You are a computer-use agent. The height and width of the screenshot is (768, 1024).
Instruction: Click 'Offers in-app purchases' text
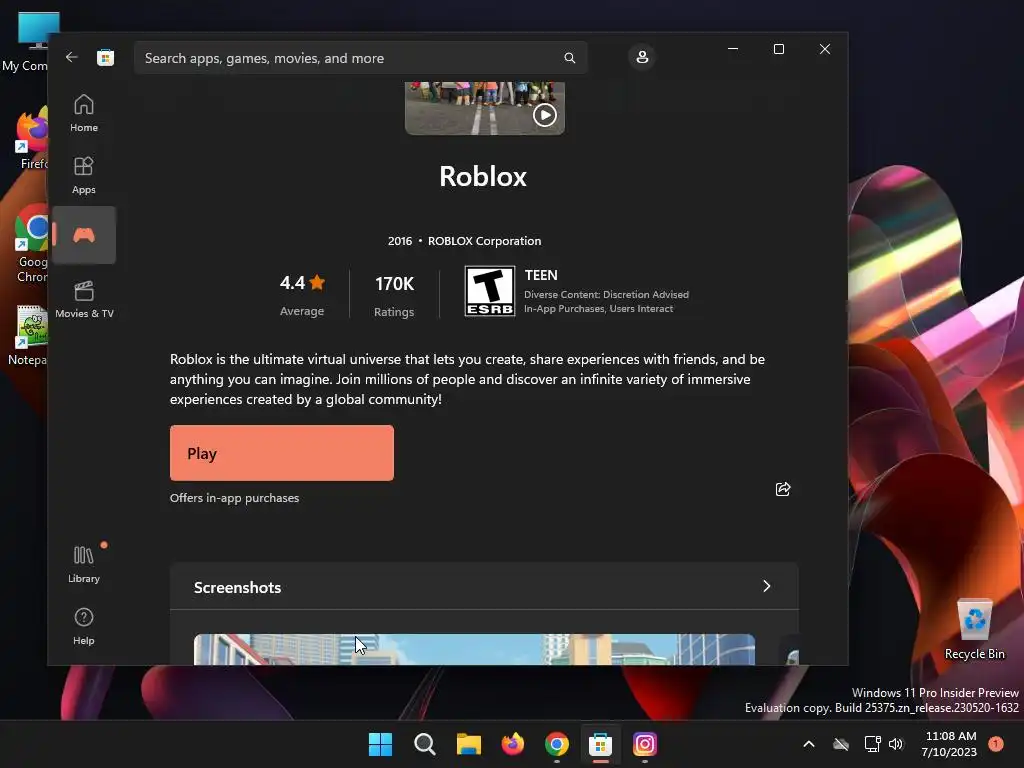[234, 498]
